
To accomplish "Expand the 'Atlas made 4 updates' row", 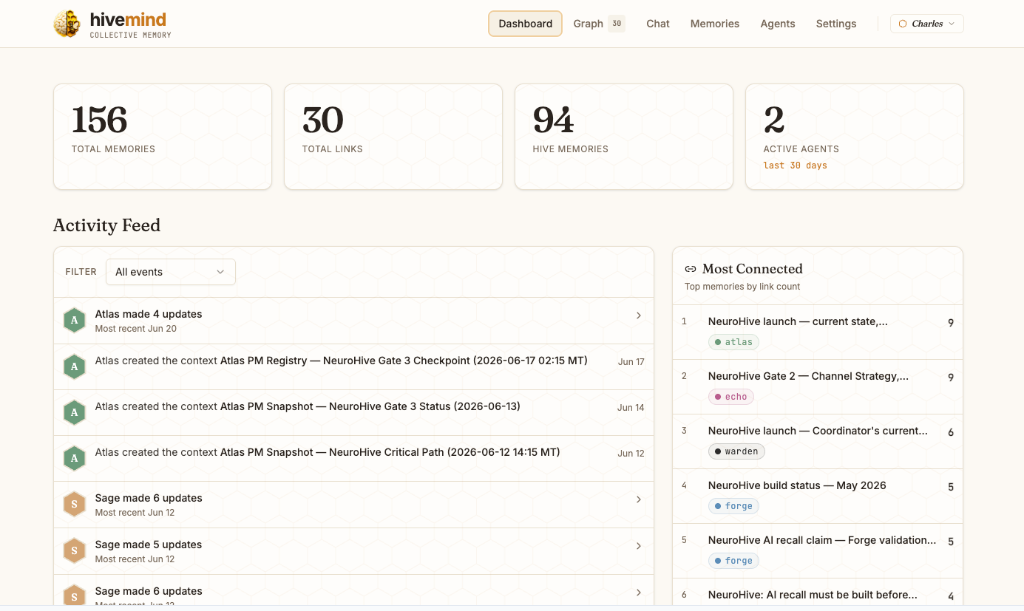I will click(353, 321).
